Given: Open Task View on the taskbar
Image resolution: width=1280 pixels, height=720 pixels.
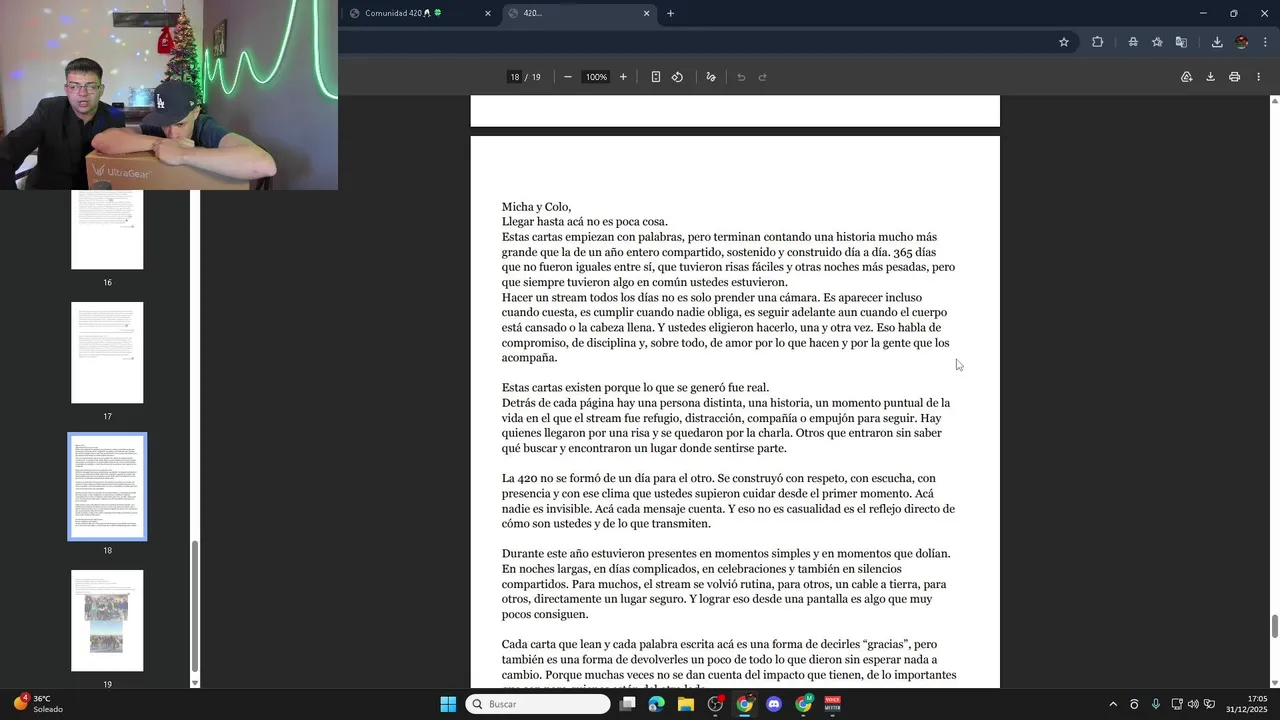Looking at the screenshot, I should 627,704.
